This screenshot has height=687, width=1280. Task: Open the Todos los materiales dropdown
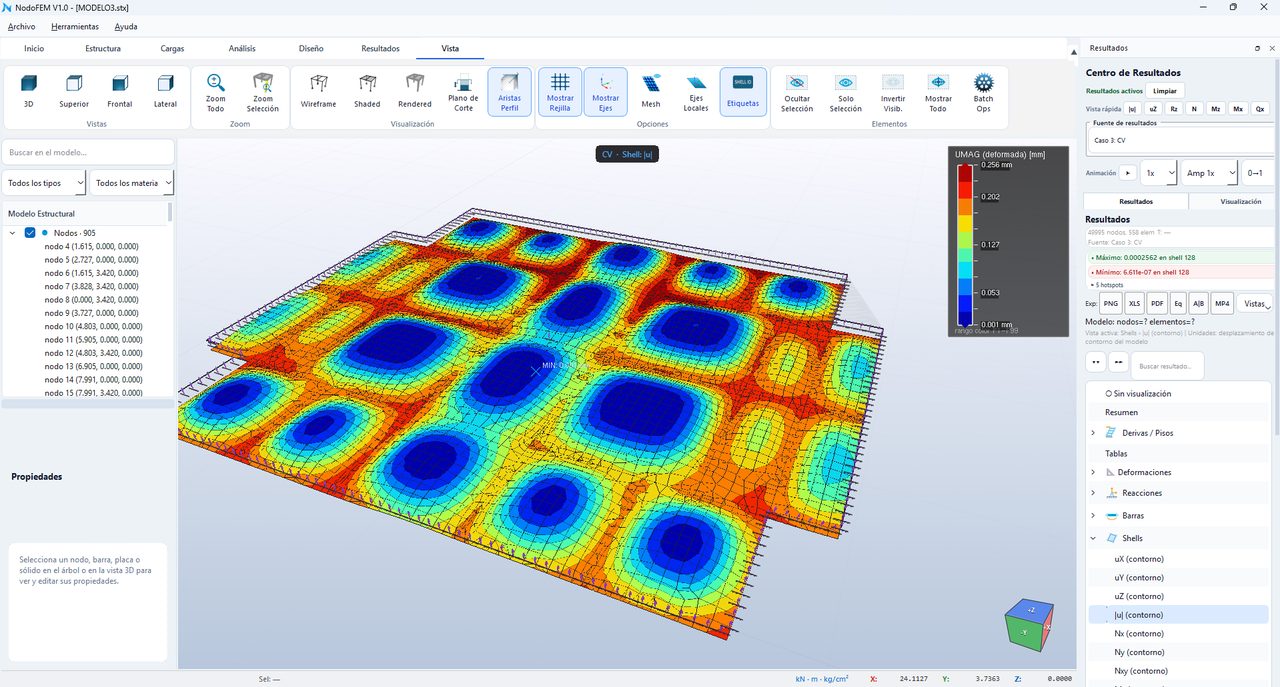(x=132, y=183)
